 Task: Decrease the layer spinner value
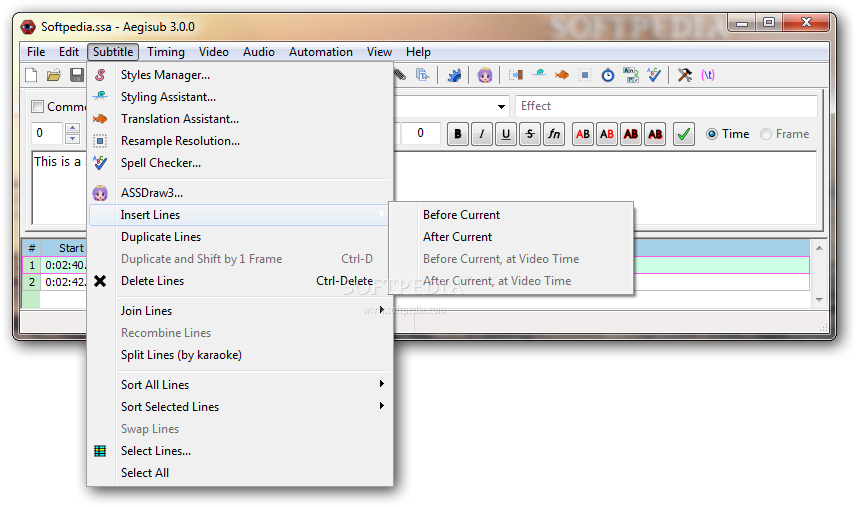click(72, 138)
